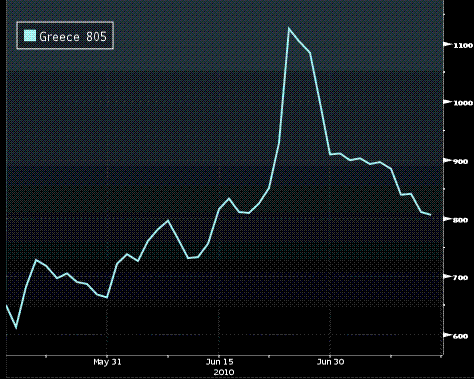This screenshot has height=380, width=475.
Task: Click the last data point of the line
Action: (431, 215)
